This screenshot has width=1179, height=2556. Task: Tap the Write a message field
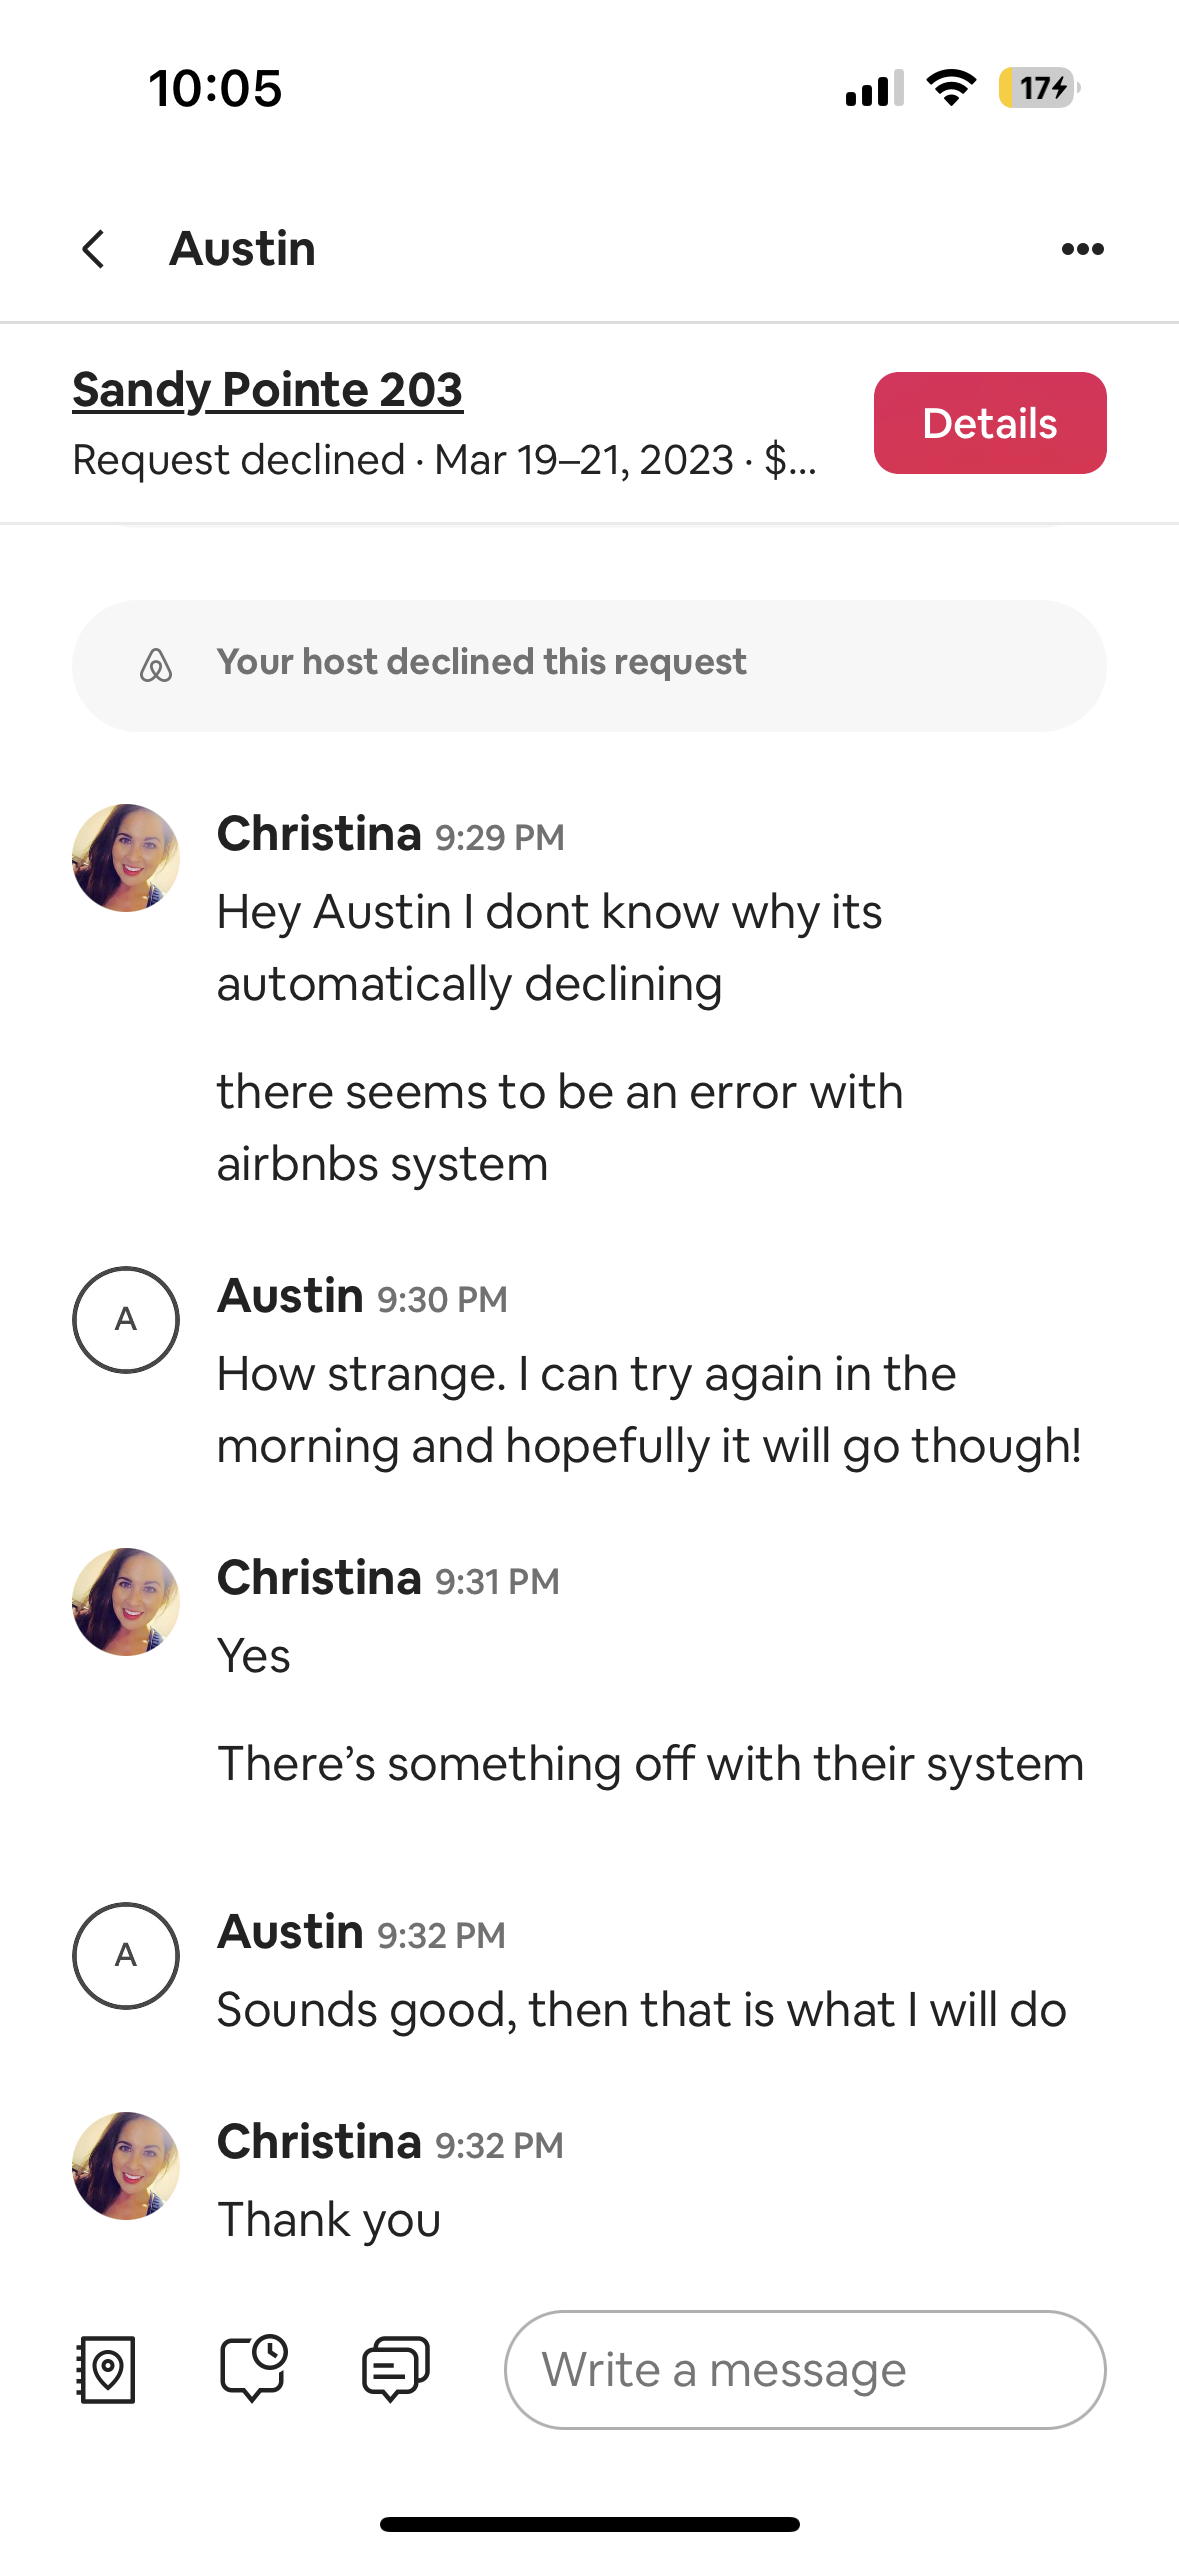click(805, 2370)
